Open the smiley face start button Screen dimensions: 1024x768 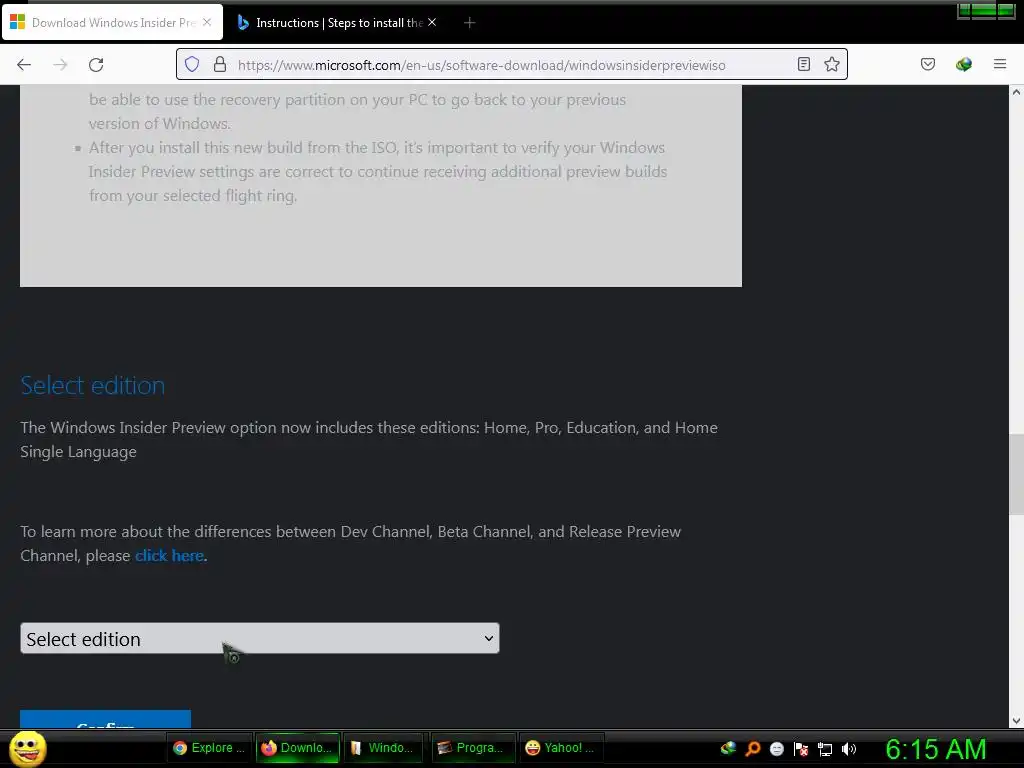(28, 749)
